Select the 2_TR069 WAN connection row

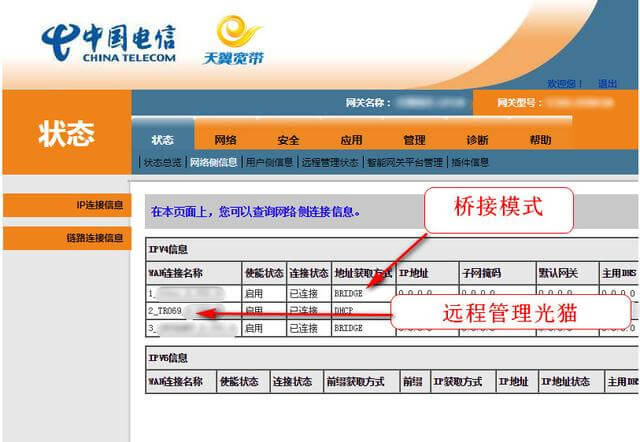pos(168,311)
